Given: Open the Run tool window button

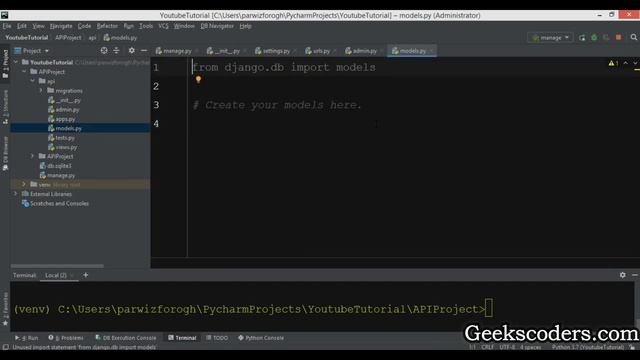Looking at the screenshot, I should click(x=27, y=338).
